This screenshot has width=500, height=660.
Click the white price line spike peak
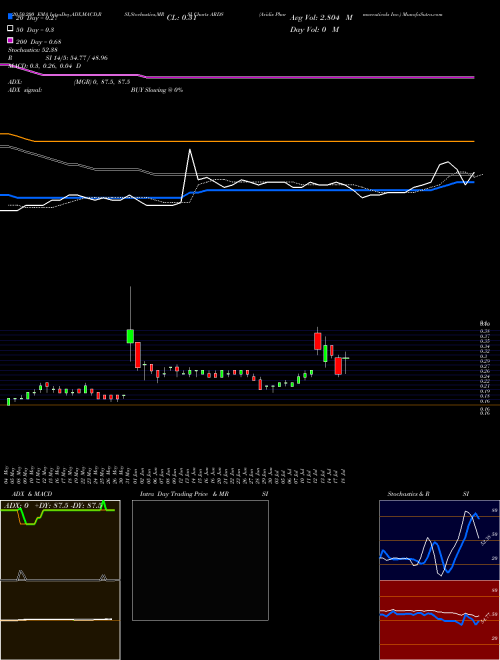[190, 150]
